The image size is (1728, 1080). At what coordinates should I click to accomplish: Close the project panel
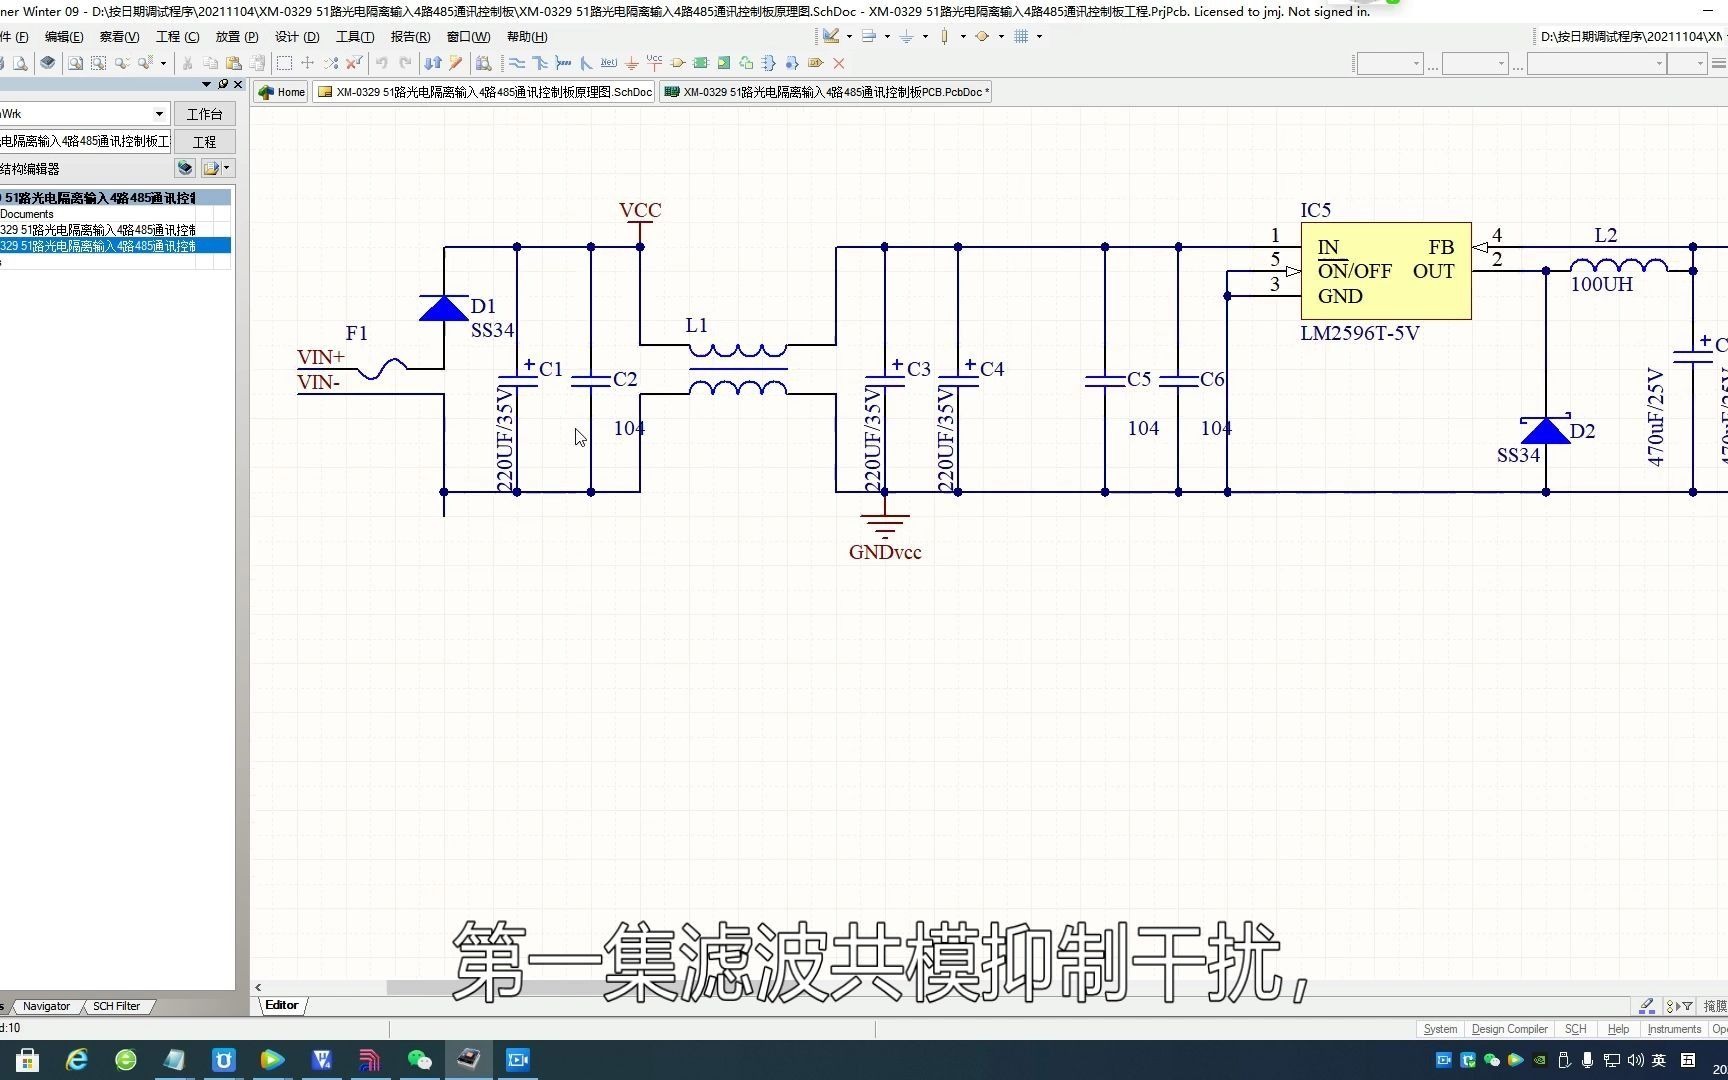point(238,84)
